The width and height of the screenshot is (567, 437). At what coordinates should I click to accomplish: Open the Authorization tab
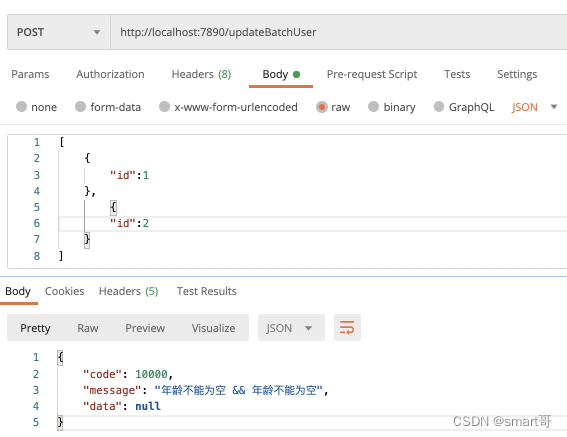[110, 74]
